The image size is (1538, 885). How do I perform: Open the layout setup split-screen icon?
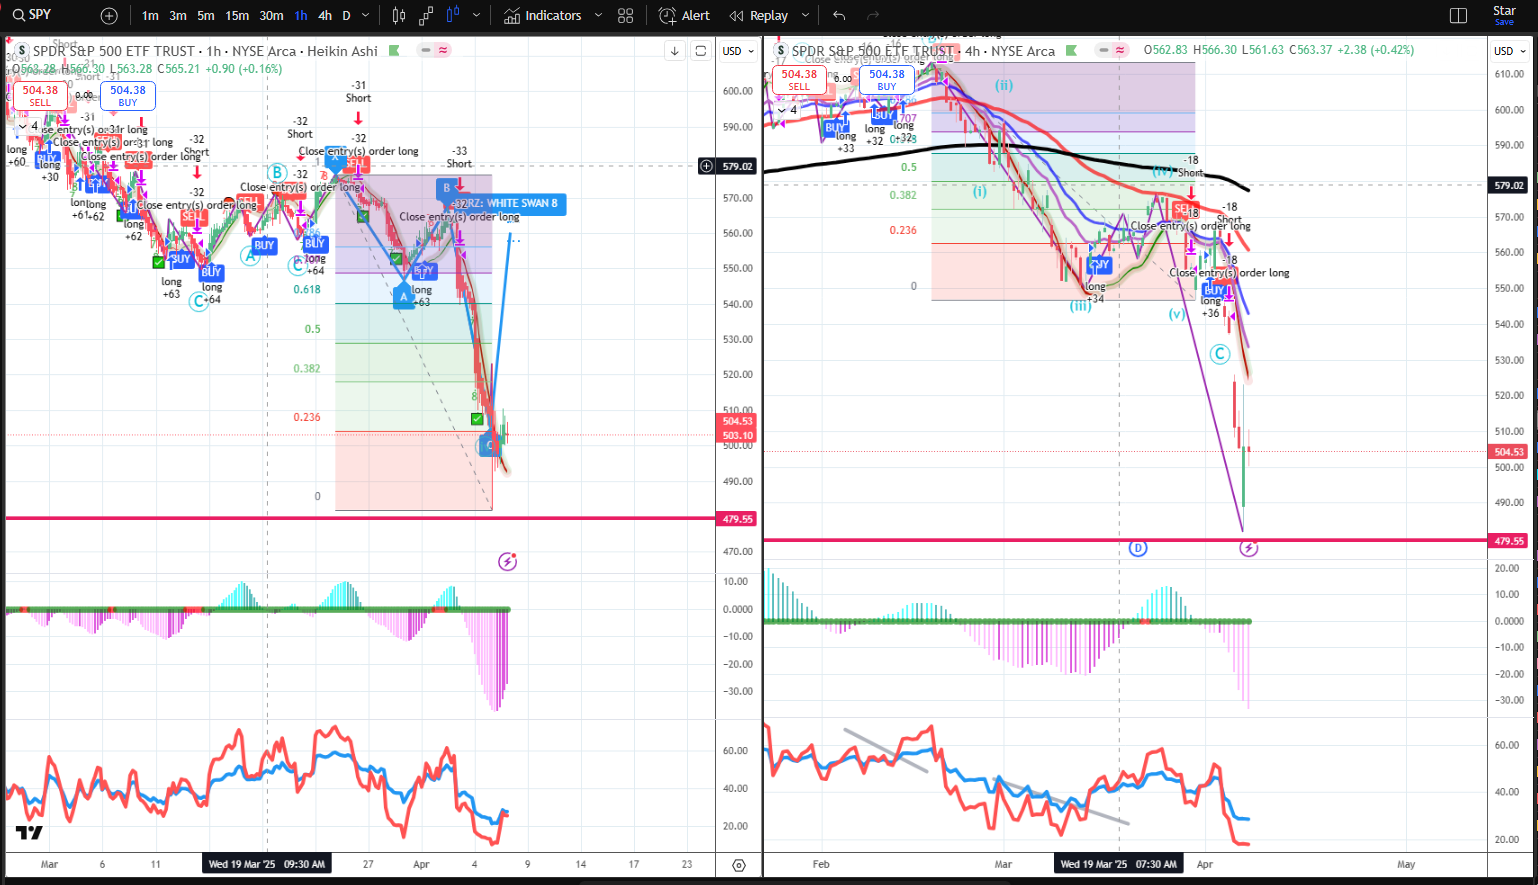pos(1458,16)
